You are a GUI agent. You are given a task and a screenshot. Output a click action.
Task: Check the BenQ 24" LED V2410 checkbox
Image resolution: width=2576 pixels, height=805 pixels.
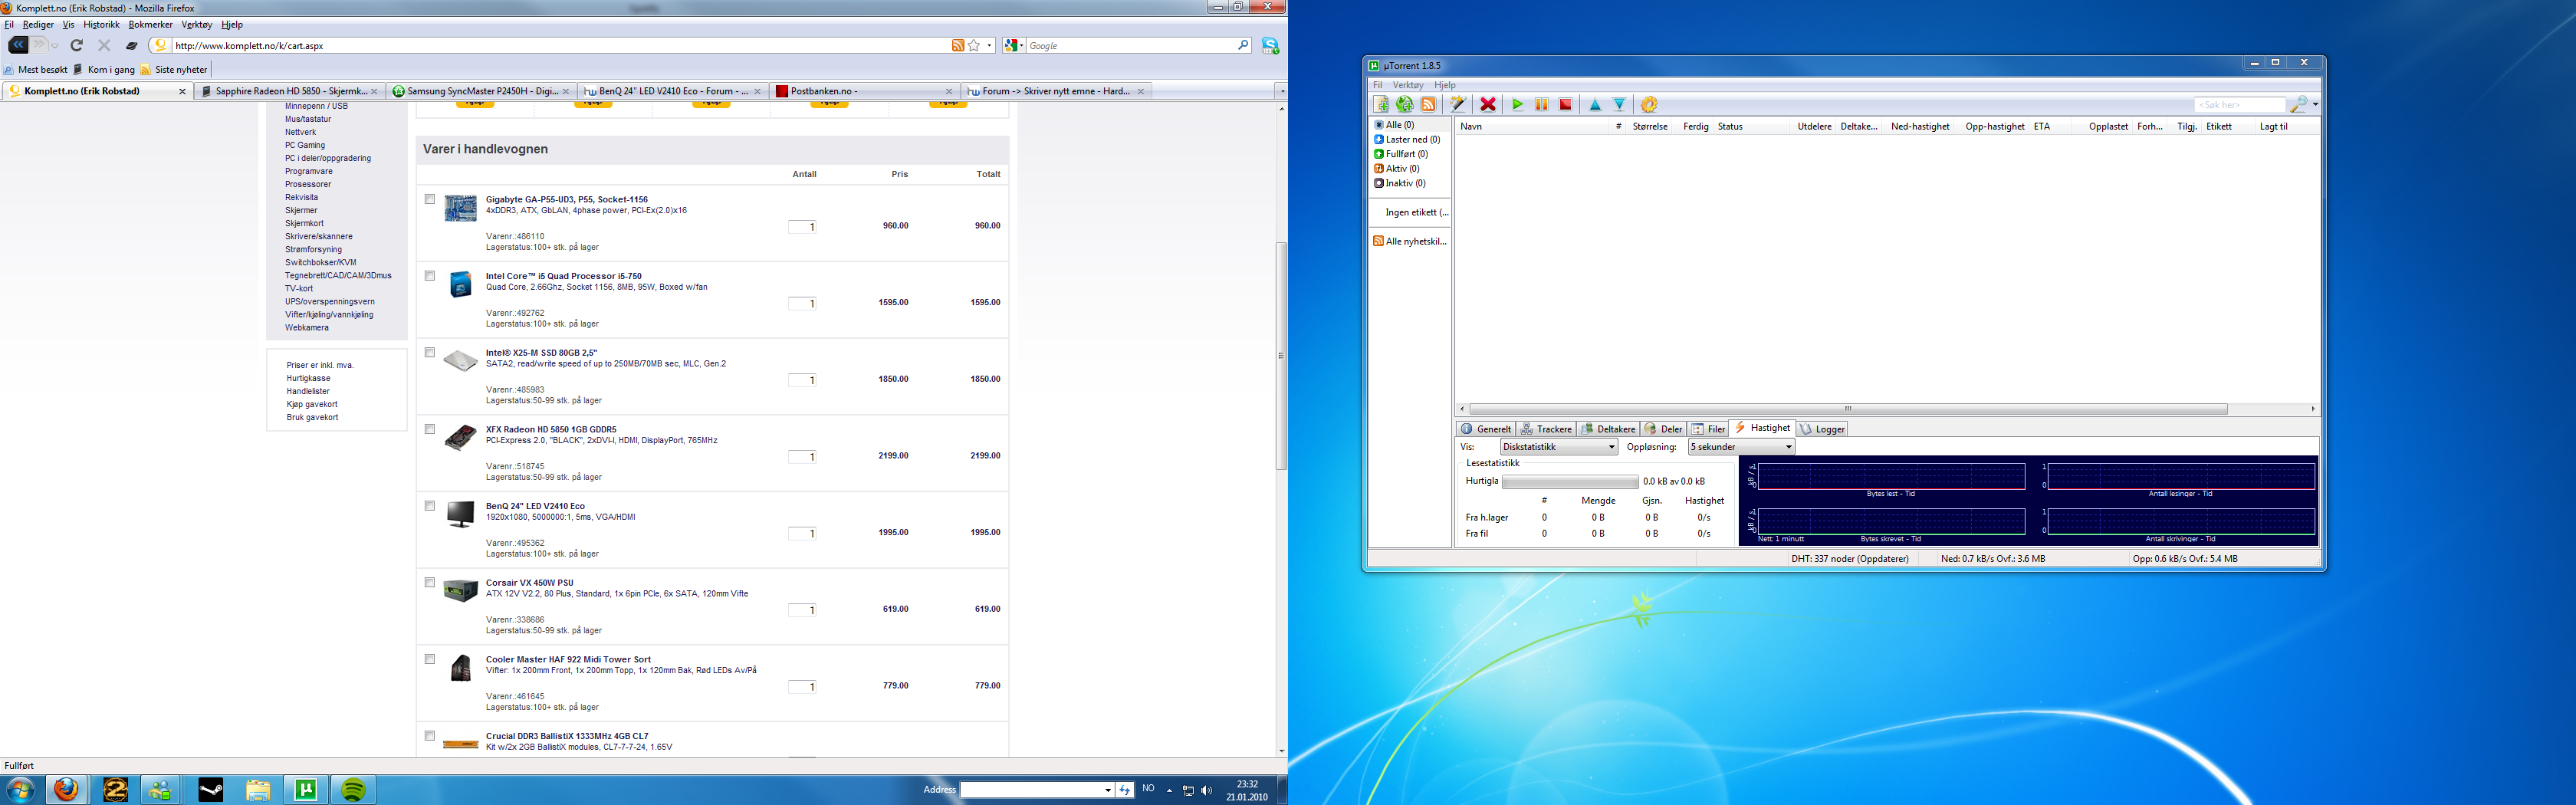[430, 506]
